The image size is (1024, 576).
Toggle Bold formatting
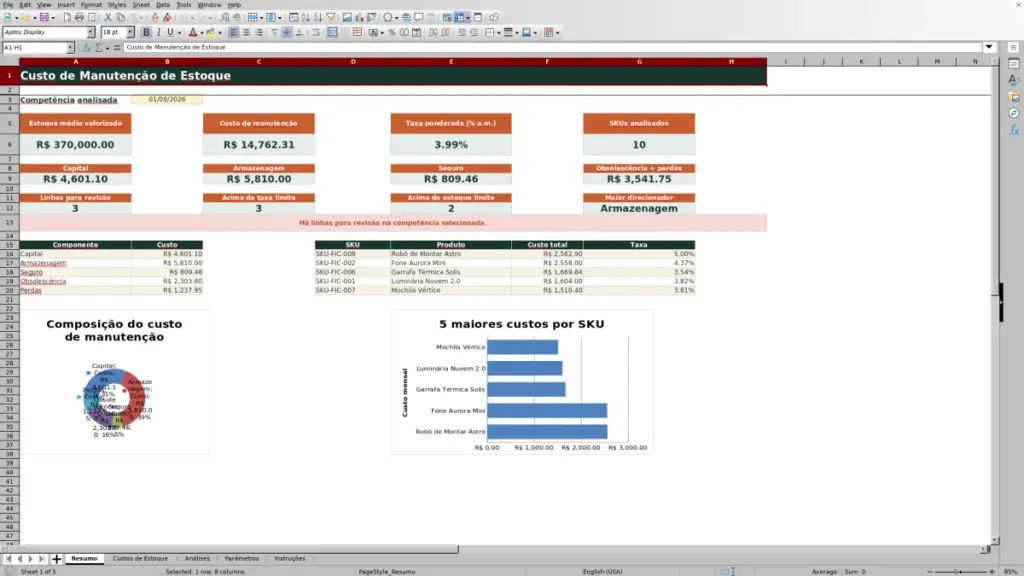pos(146,33)
